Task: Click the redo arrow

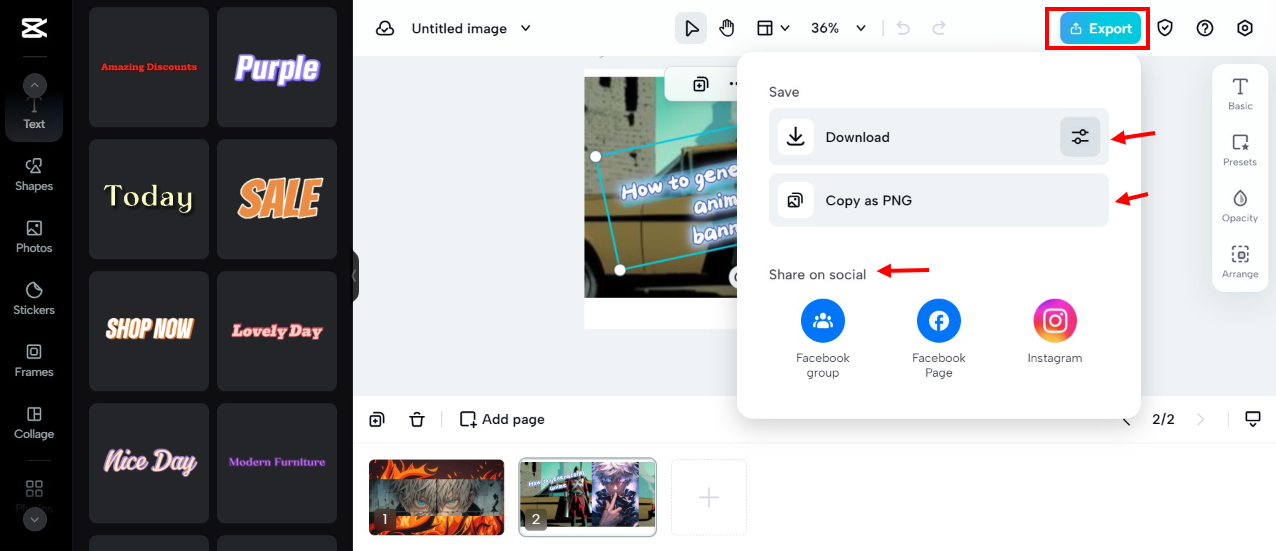Action: coord(939,28)
